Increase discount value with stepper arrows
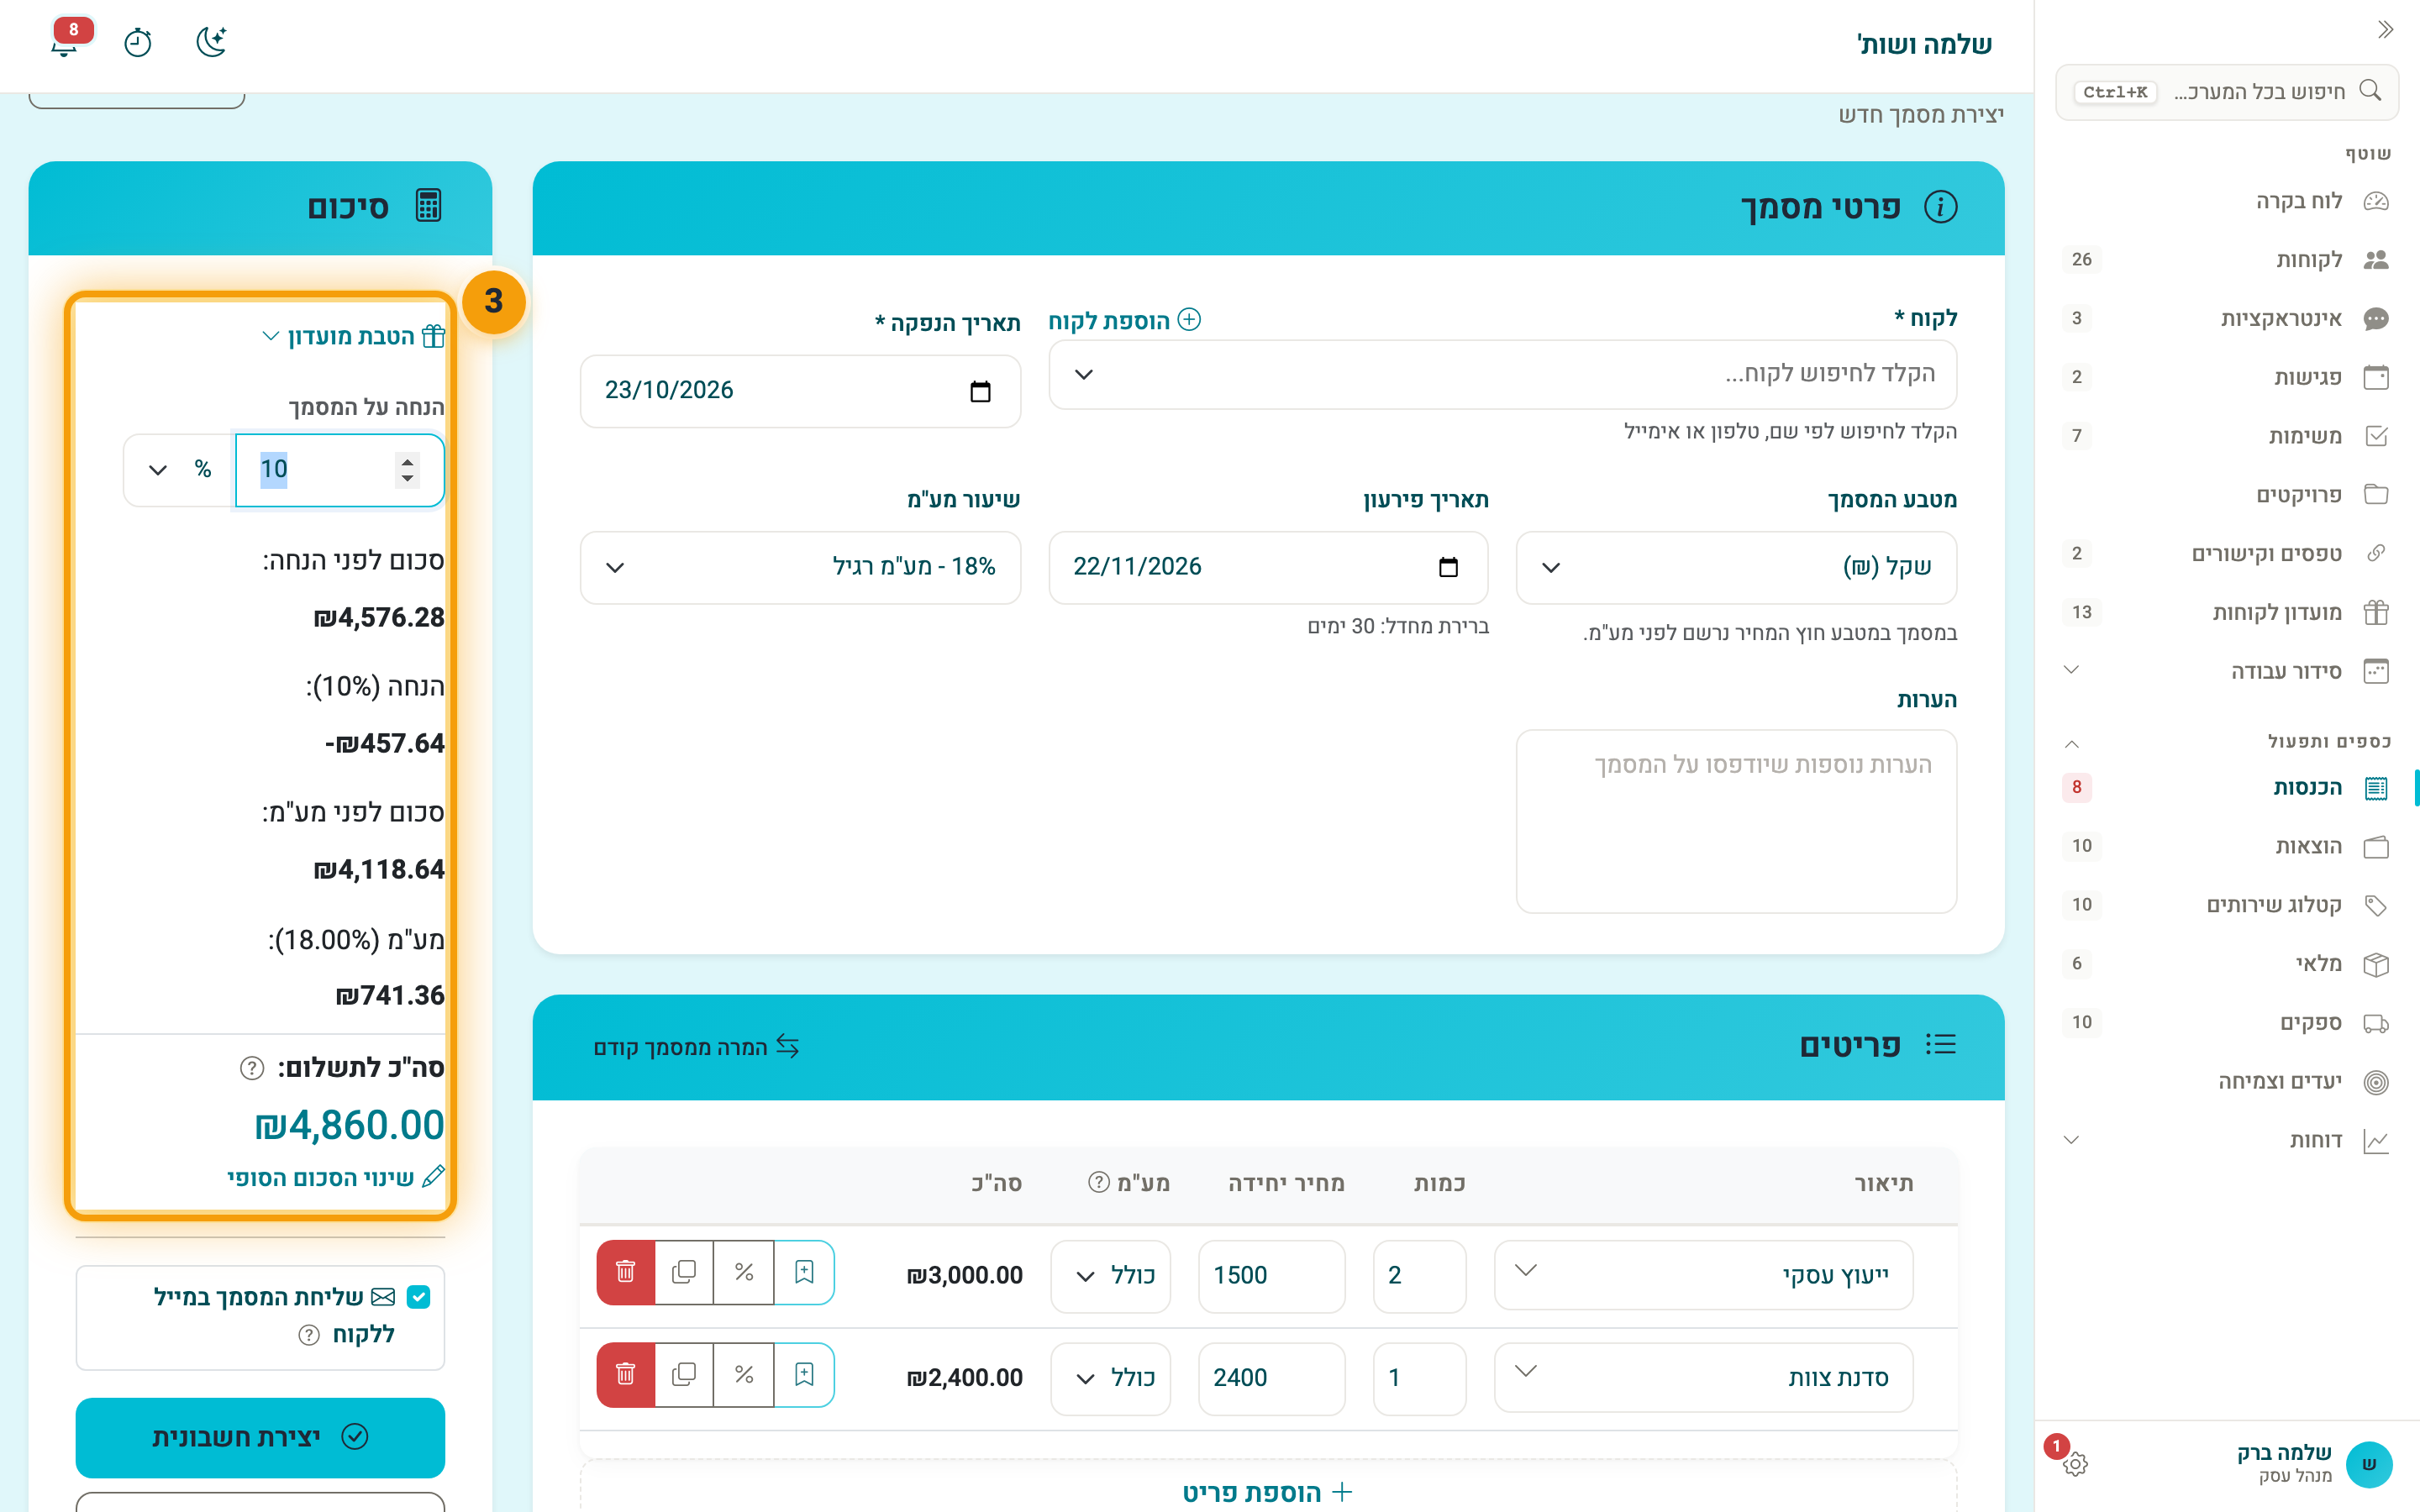The image size is (2420, 1512). click(x=407, y=460)
